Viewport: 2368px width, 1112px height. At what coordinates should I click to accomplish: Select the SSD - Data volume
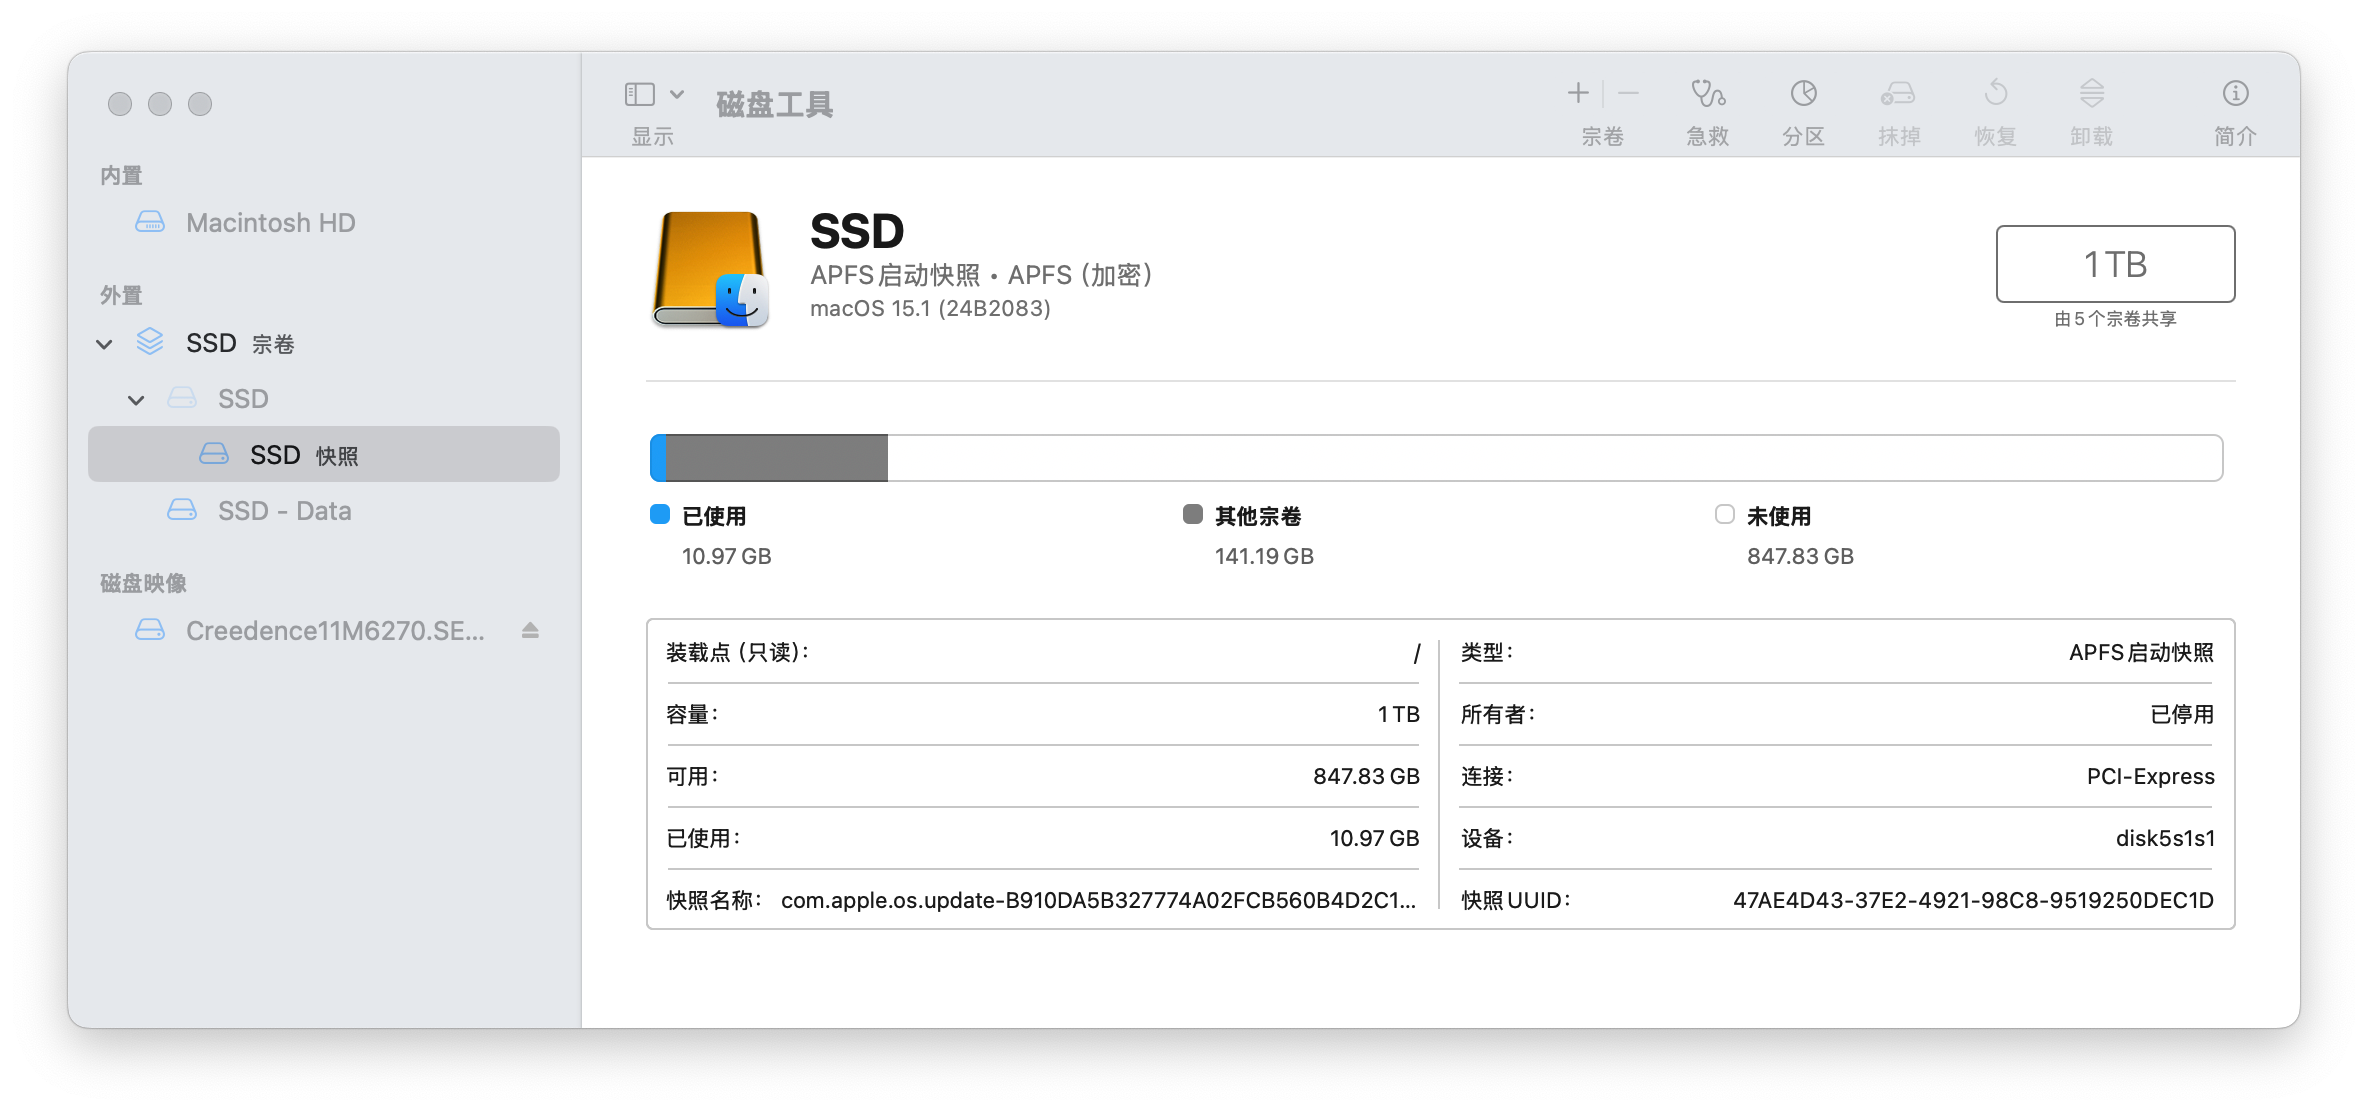[x=284, y=511]
